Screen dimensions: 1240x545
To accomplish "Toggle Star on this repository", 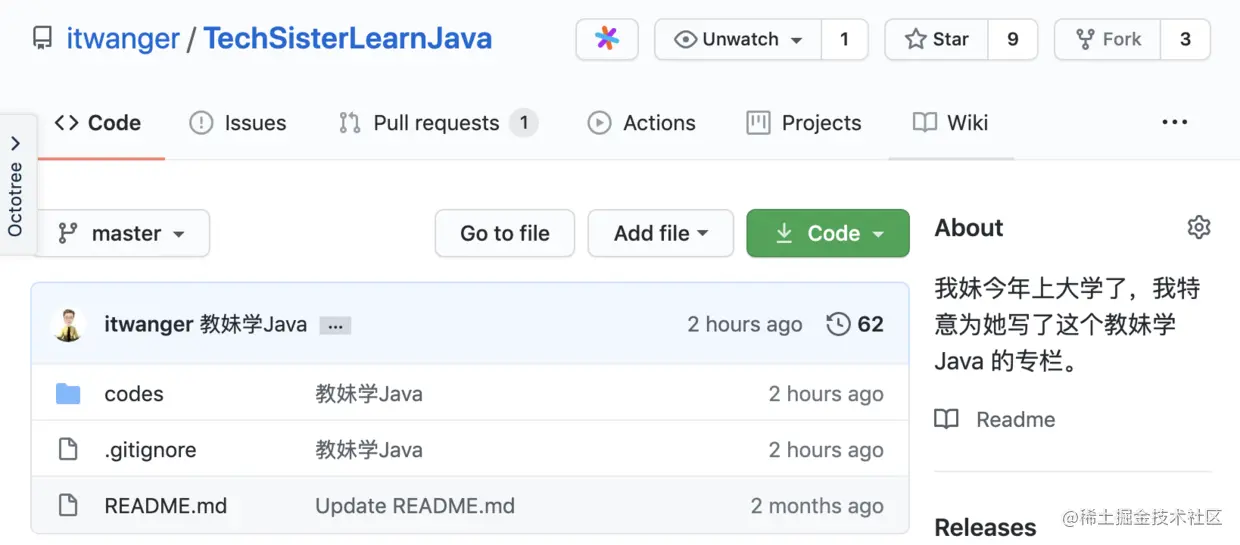I will point(937,39).
